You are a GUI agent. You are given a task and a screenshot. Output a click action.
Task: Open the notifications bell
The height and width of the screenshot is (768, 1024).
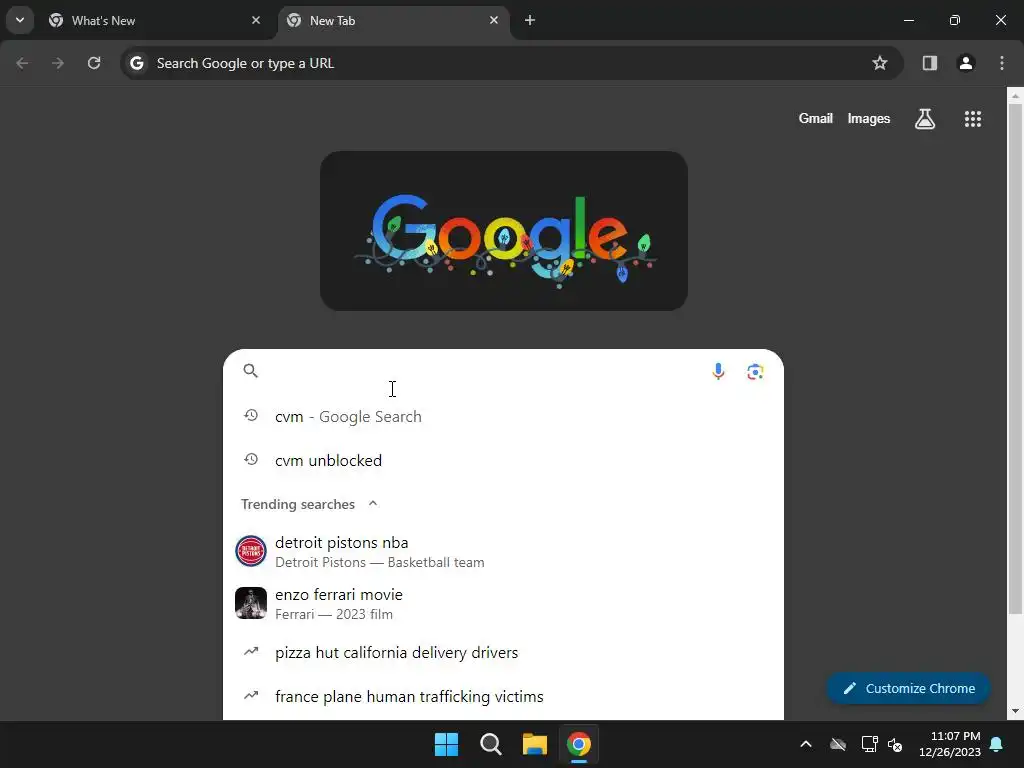click(997, 744)
